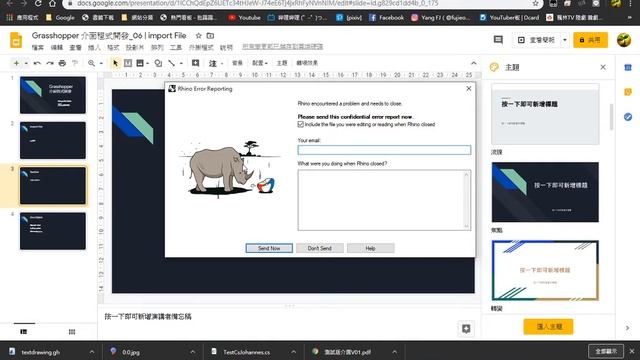Open the 投影片 Slide menu

(135, 47)
